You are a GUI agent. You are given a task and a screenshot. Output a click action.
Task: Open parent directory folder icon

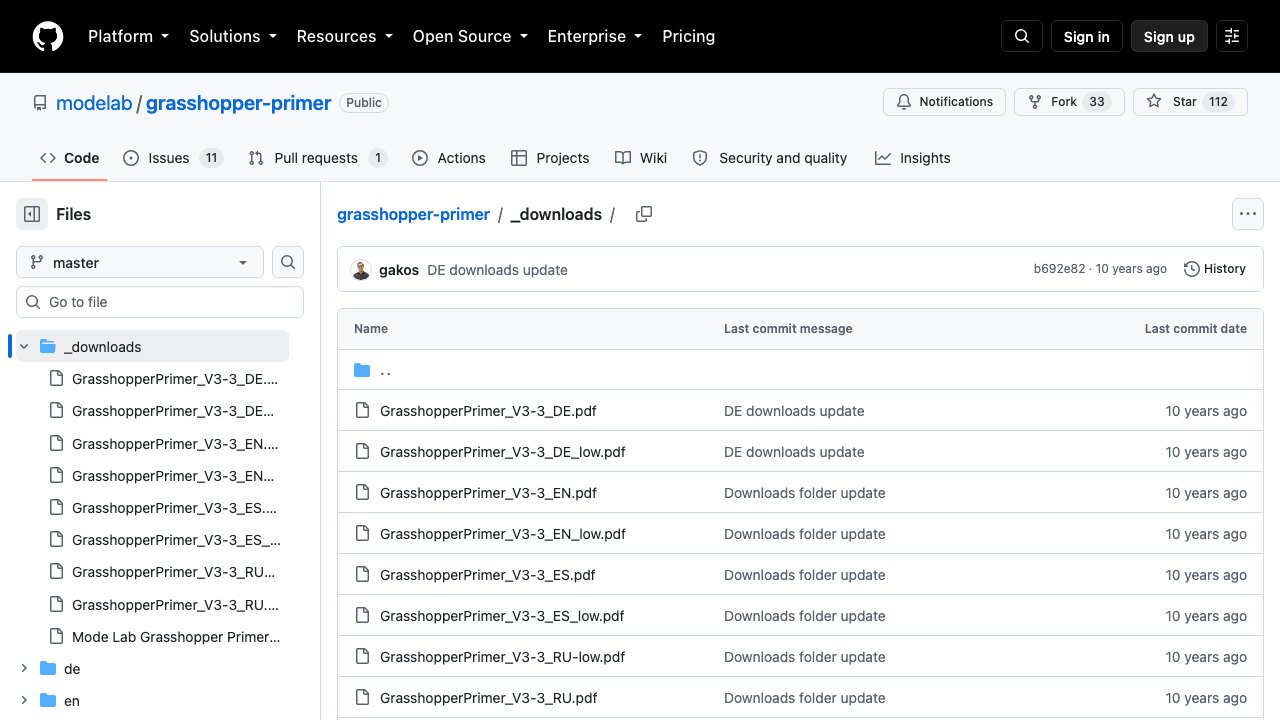coord(362,370)
